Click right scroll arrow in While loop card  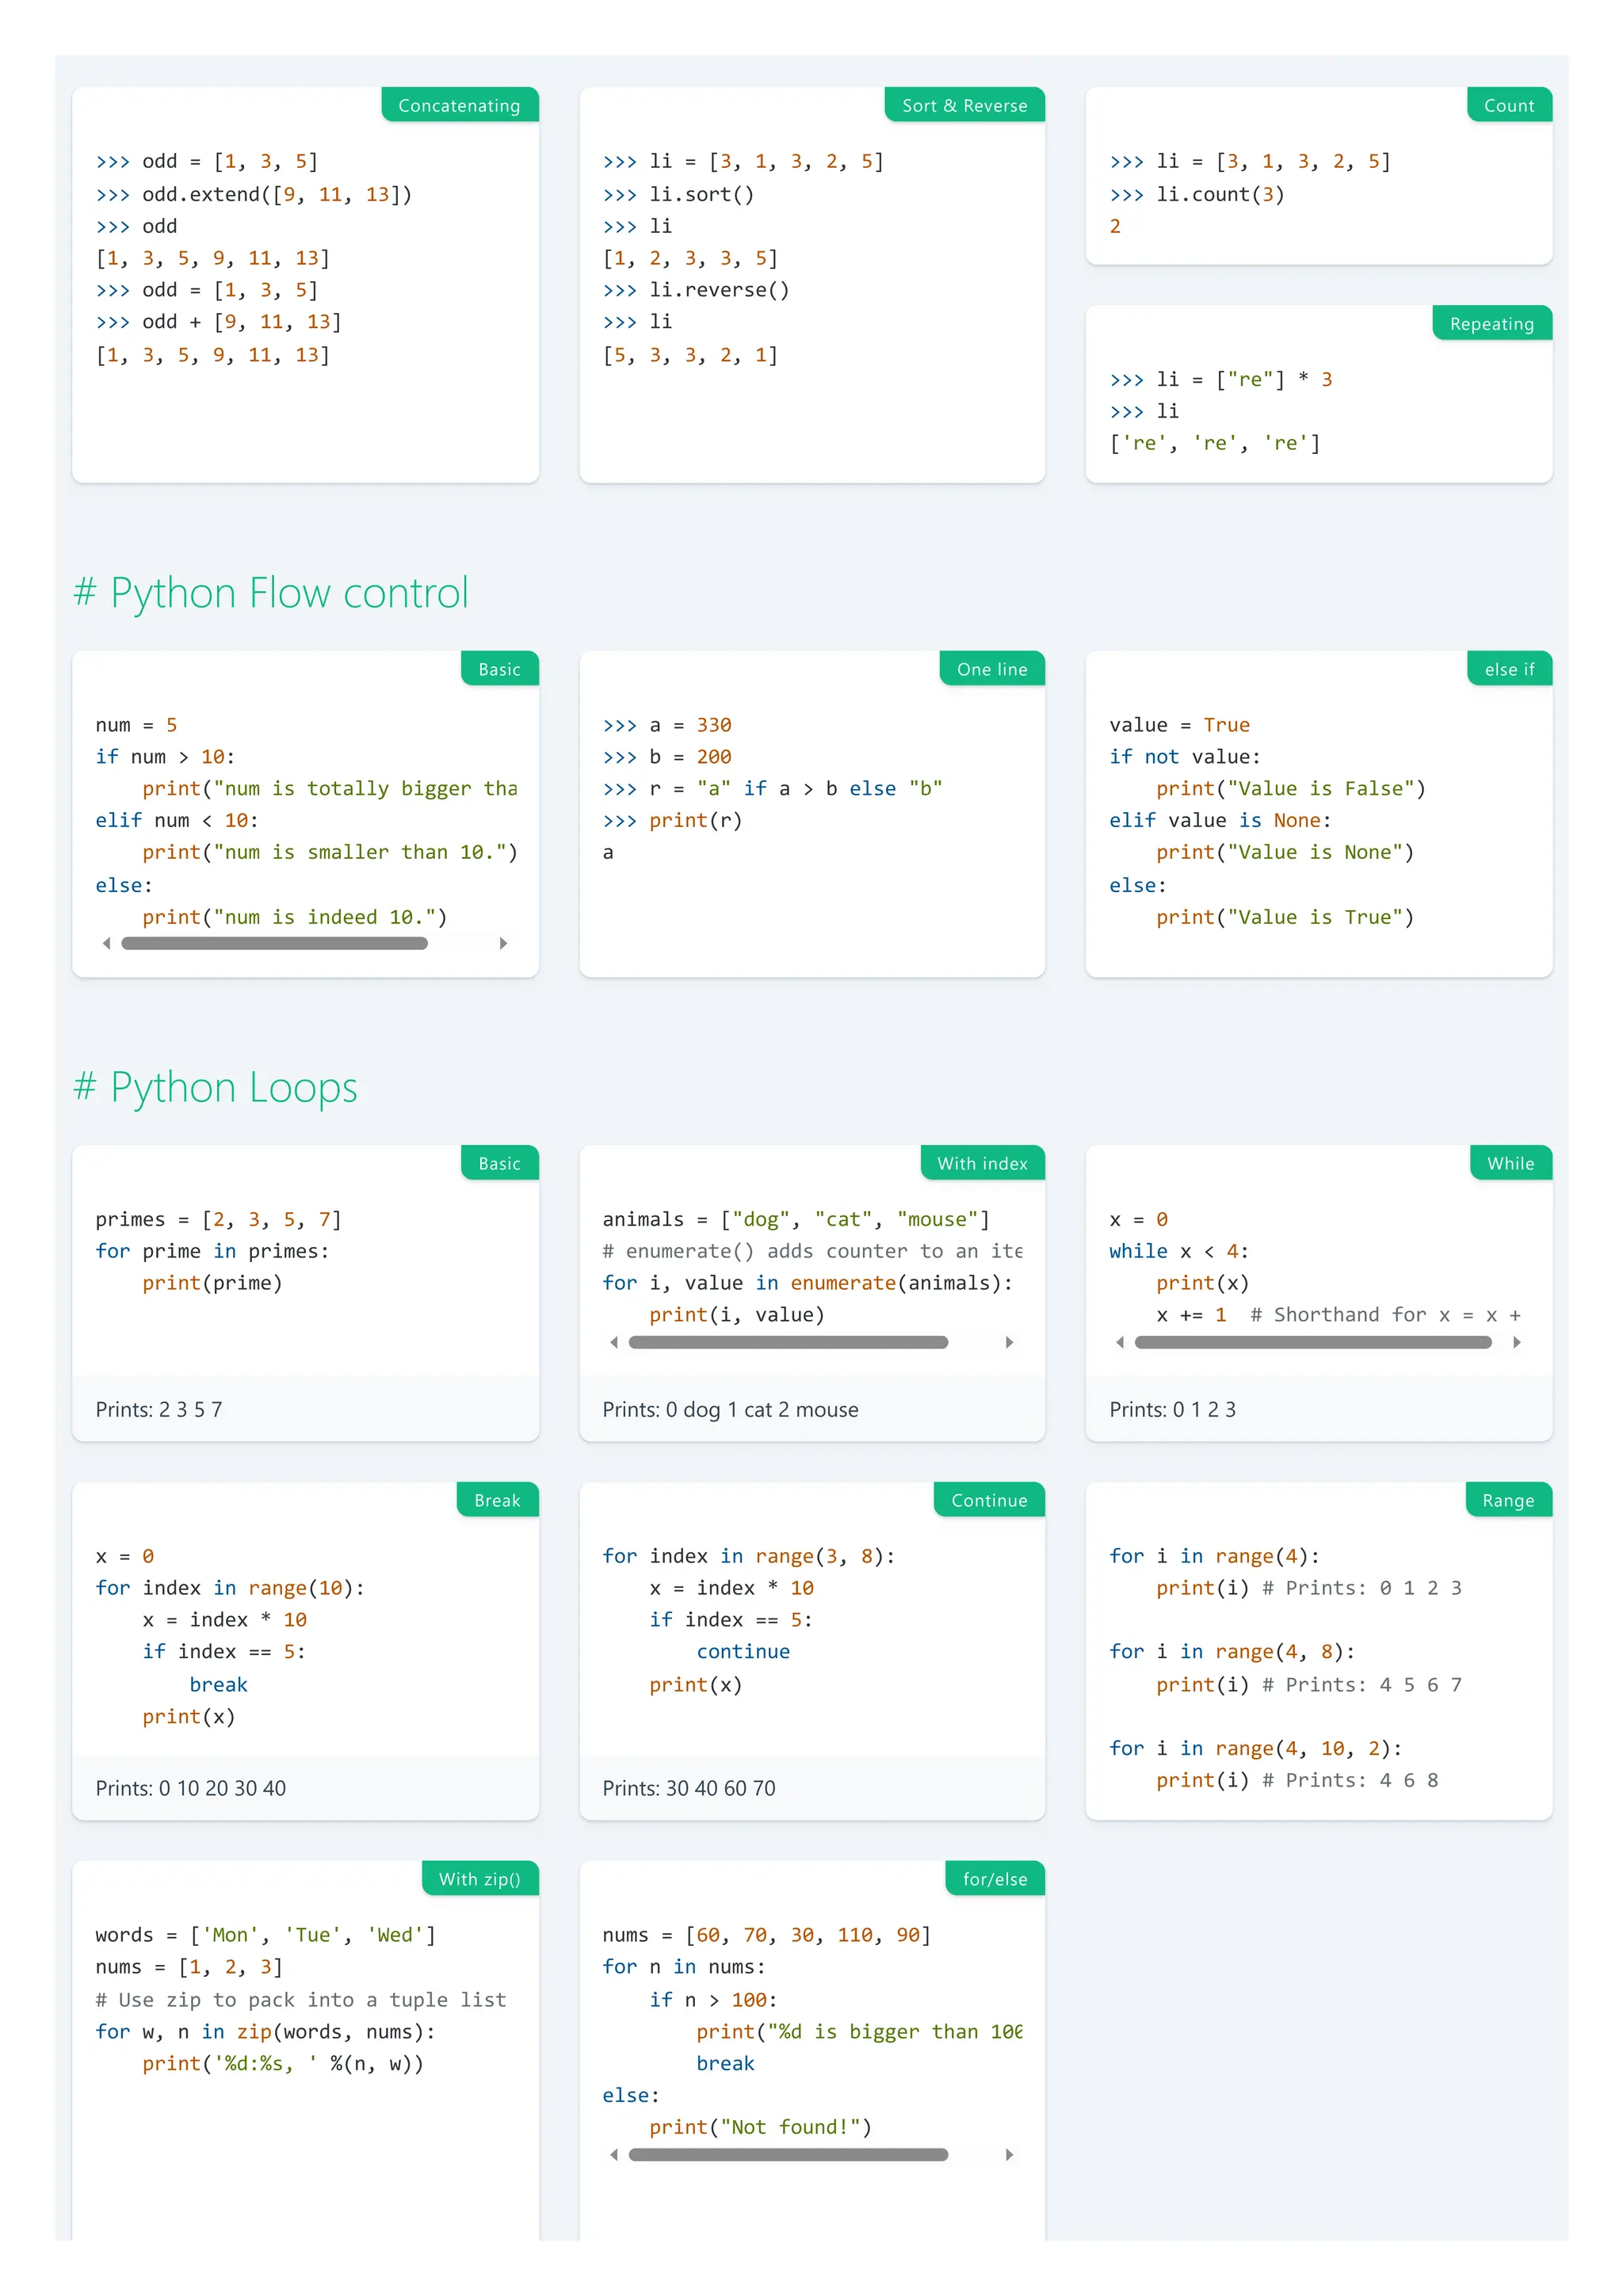(x=1516, y=1342)
